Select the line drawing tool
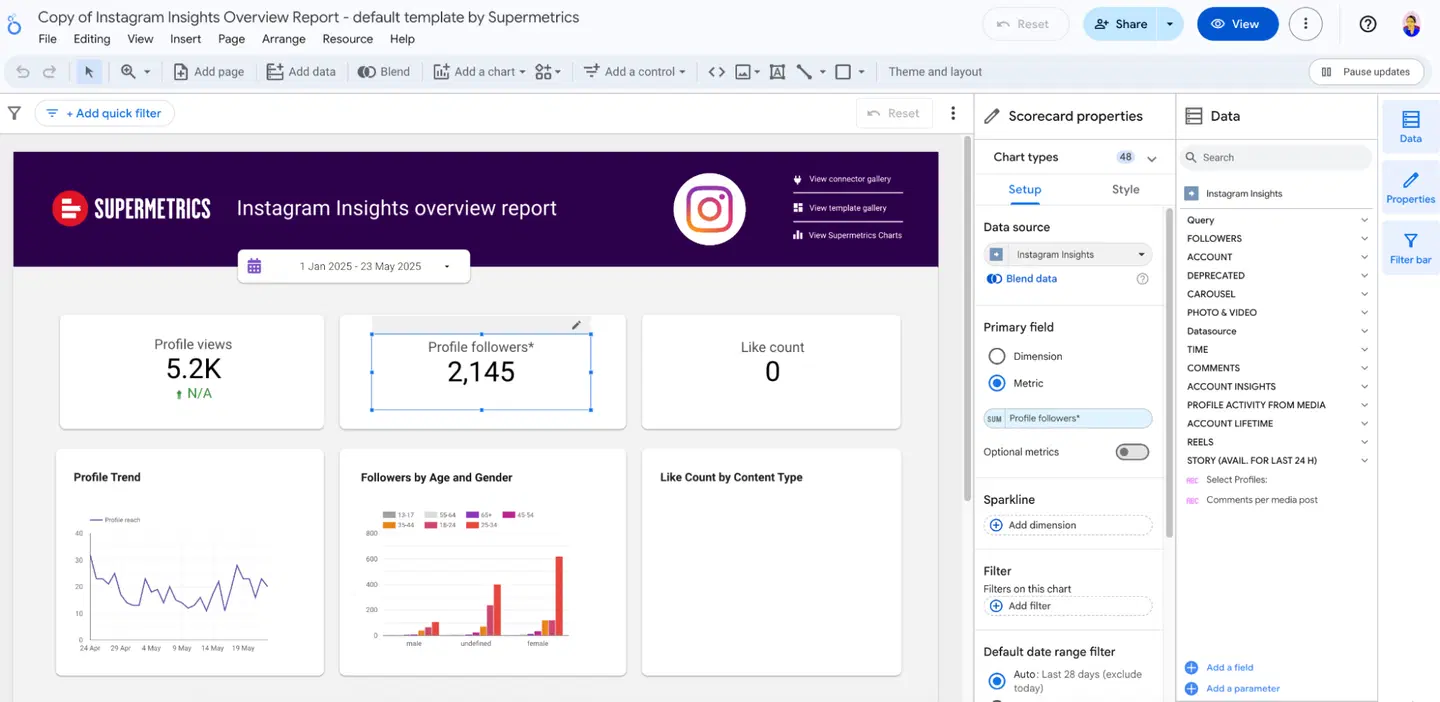Image resolution: width=1440 pixels, height=702 pixels. click(x=806, y=71)
